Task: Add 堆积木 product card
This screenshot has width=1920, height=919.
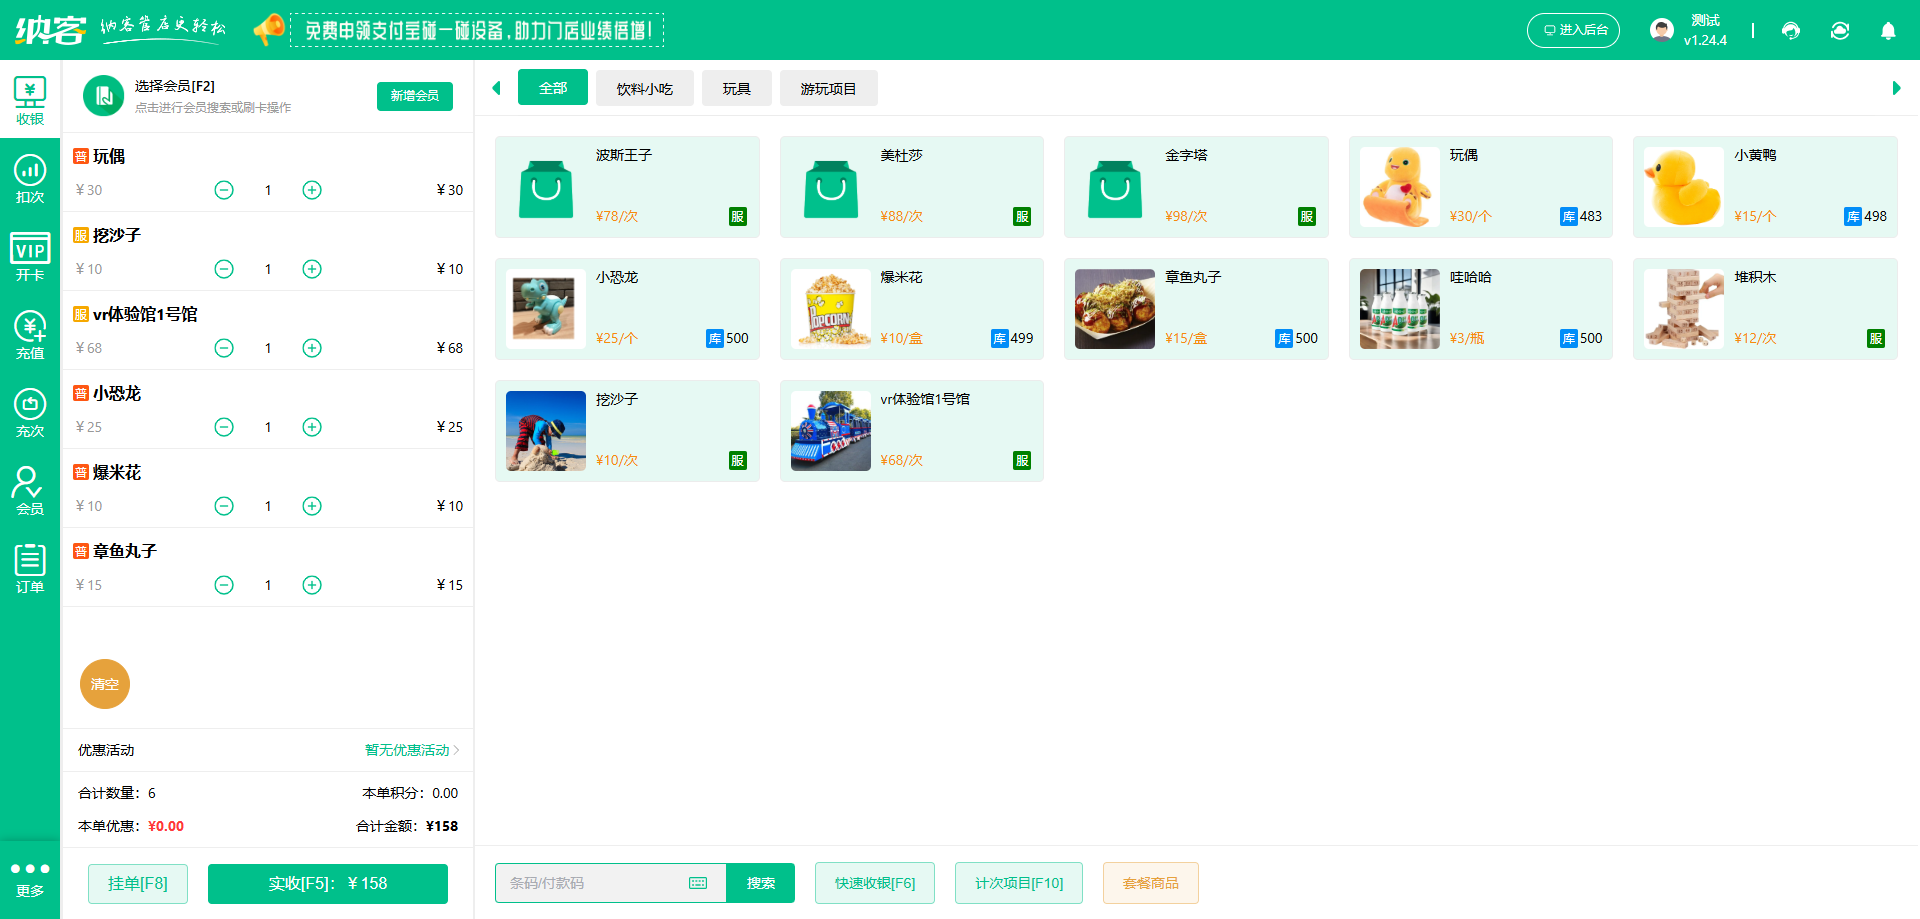Action: tap(1765, 309)
